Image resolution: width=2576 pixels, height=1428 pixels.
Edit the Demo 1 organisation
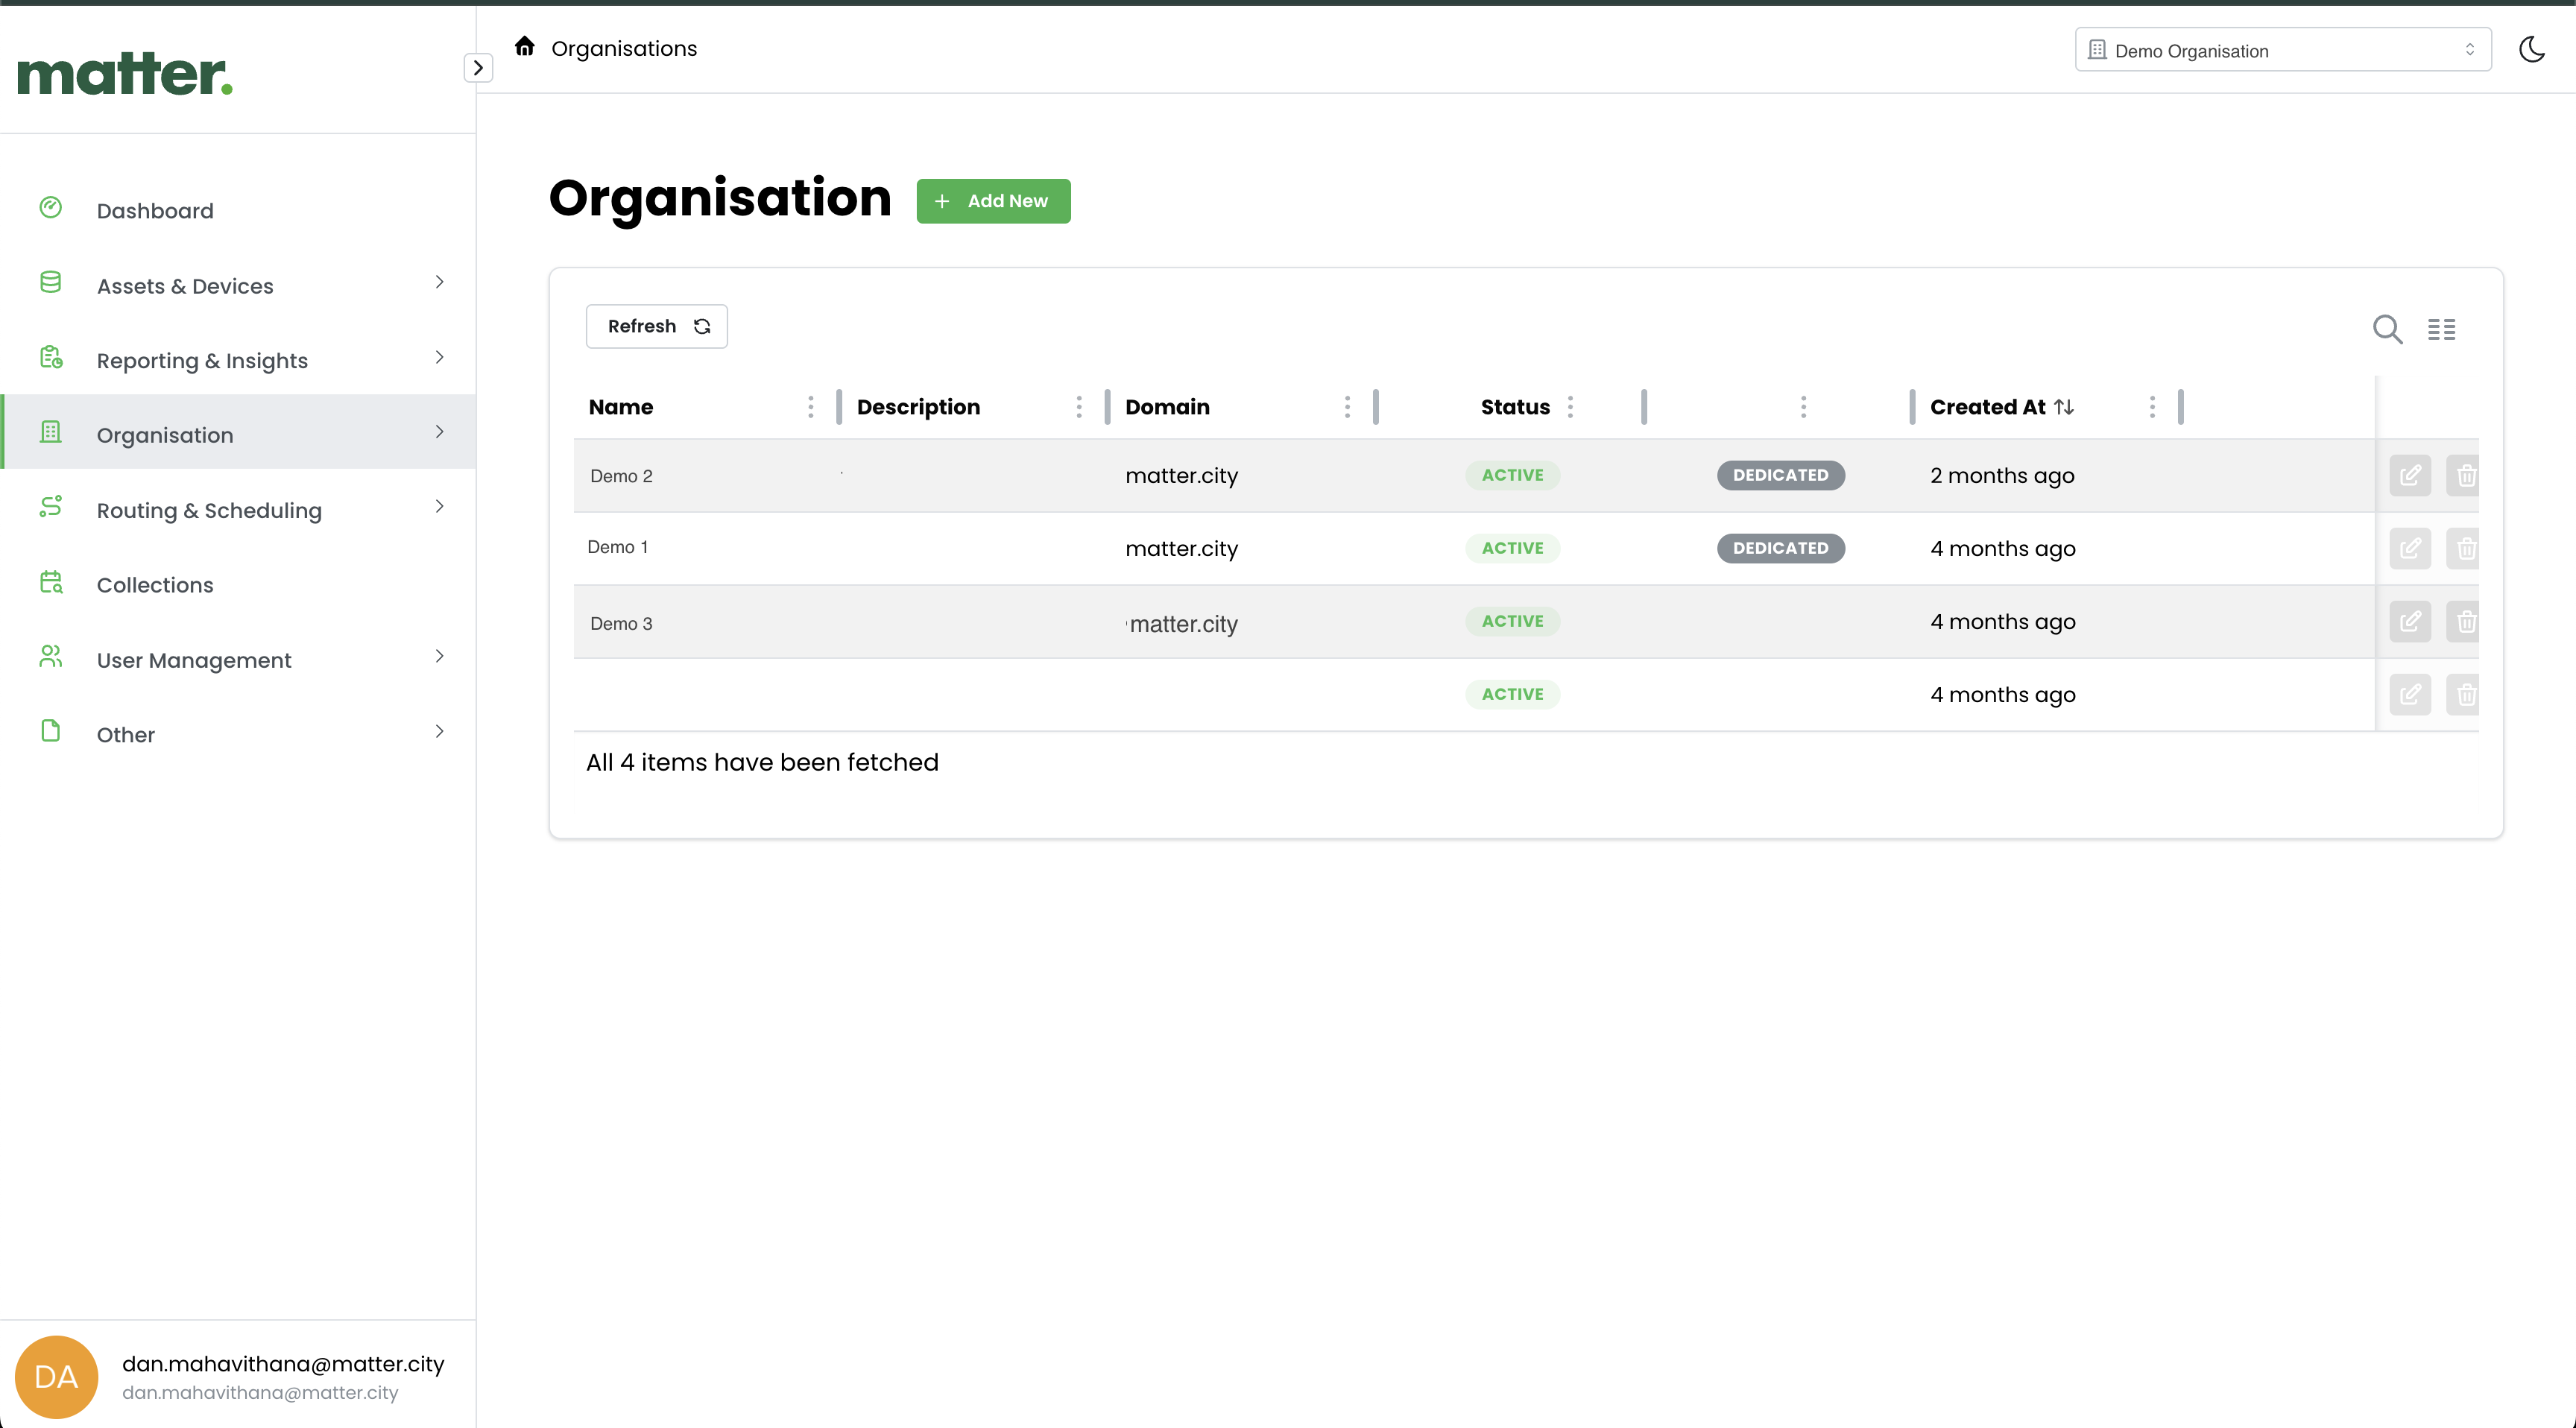[x=2410, y=548]
